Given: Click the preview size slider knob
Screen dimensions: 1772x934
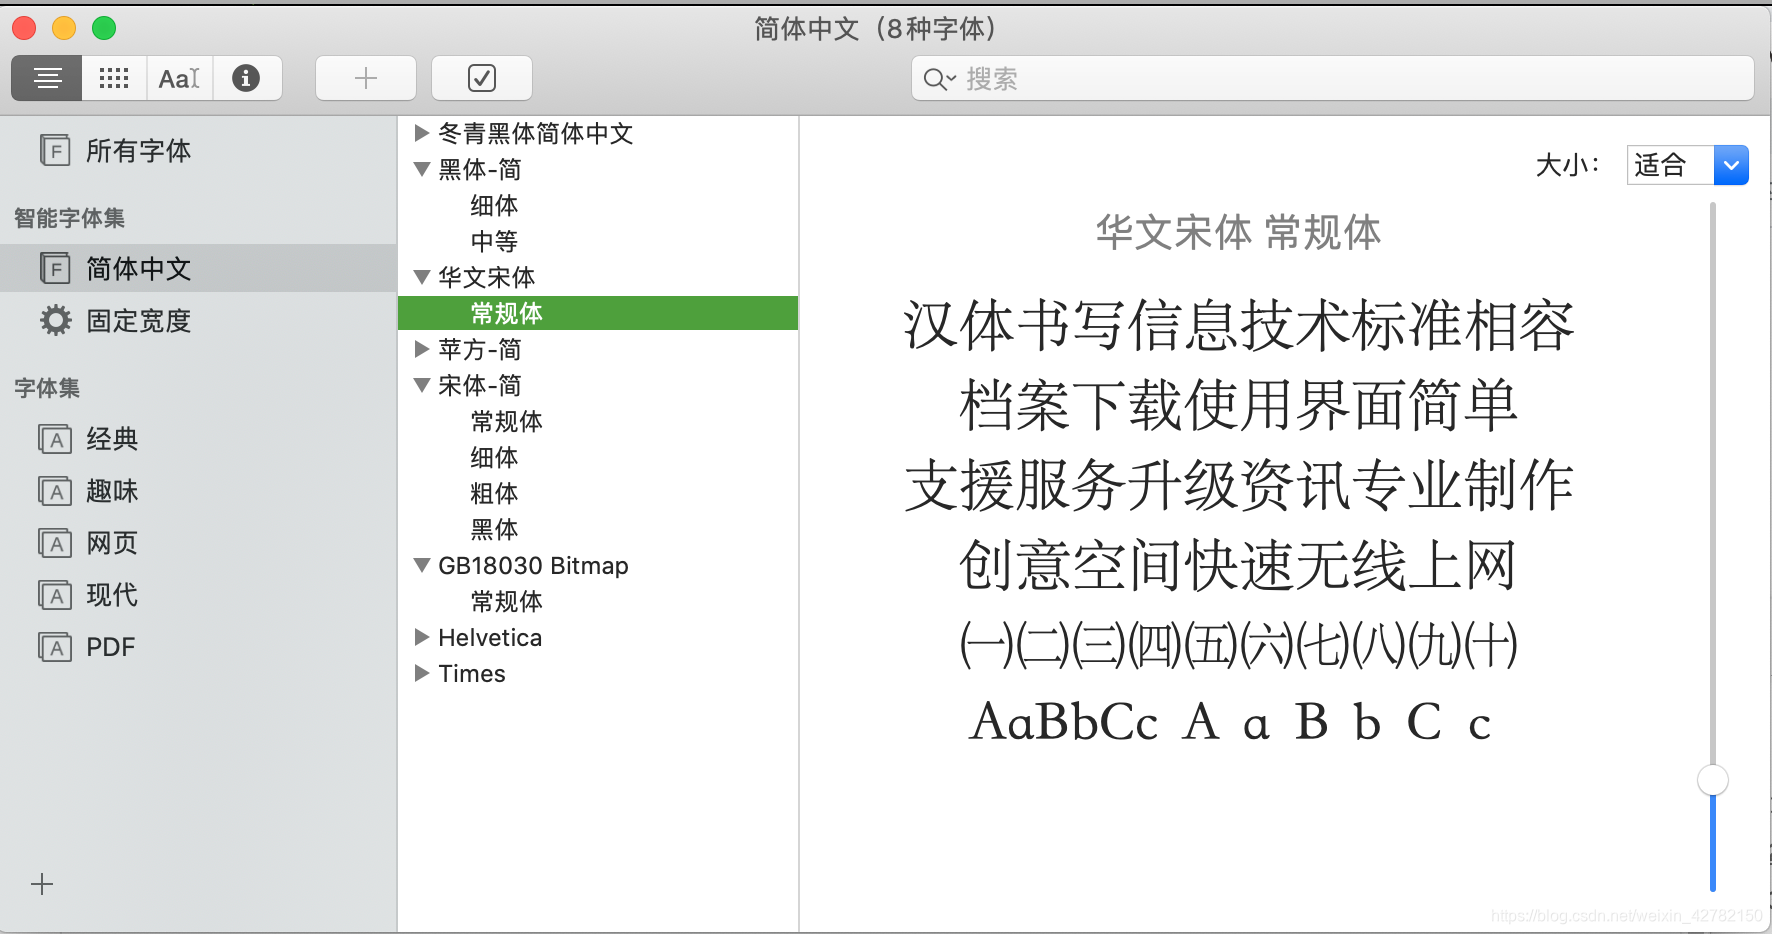Looking at the screenshot, I should click(1713, 780).
